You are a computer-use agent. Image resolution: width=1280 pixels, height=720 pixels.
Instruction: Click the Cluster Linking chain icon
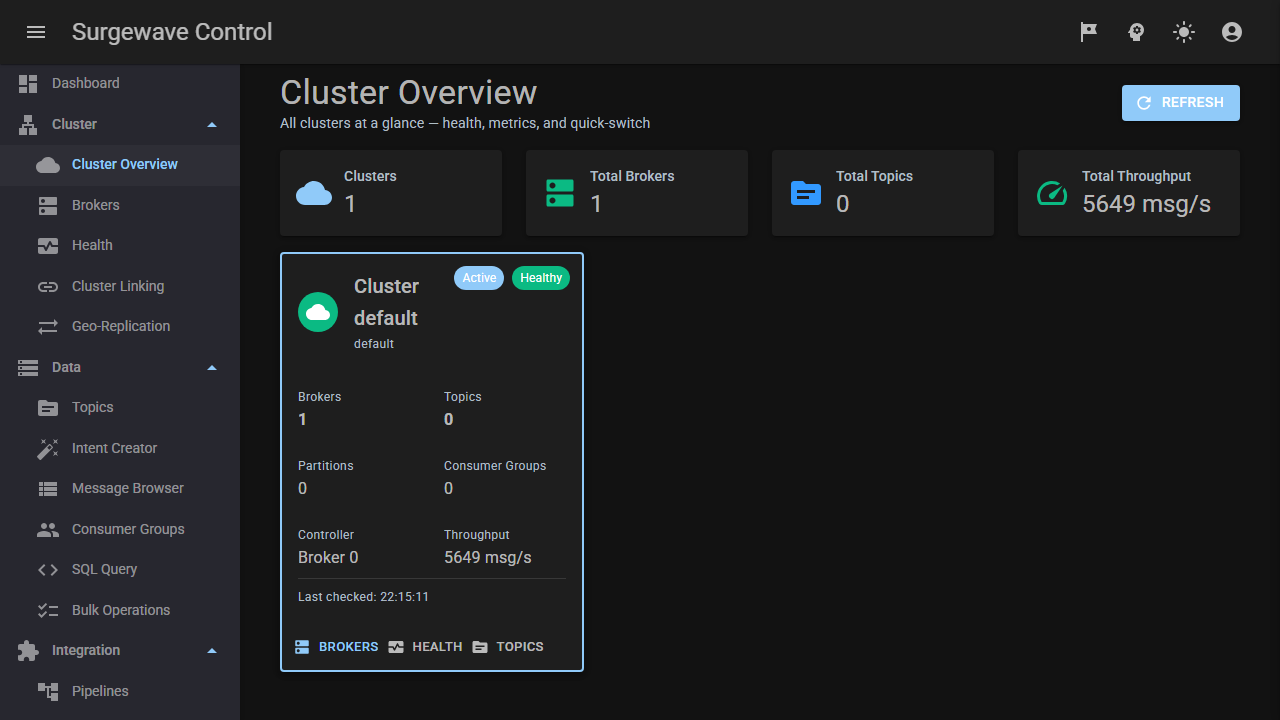[x=48, y=287]
